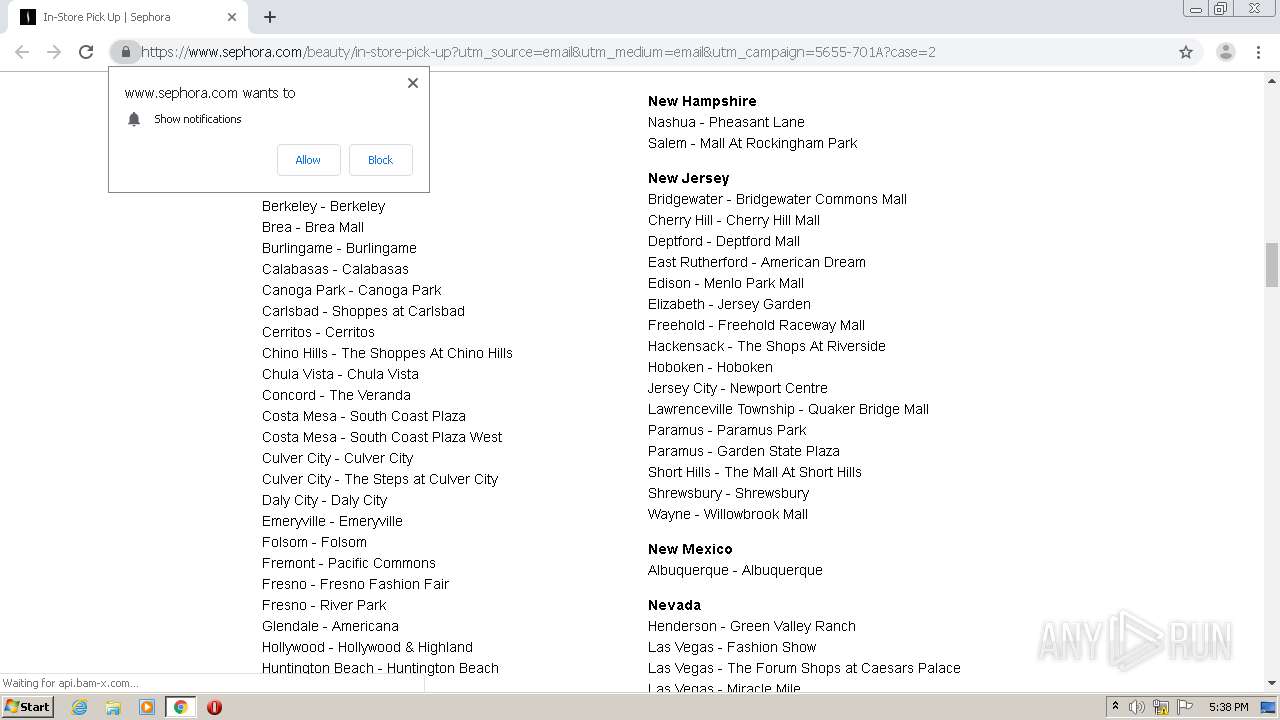Choose Cherry Hill - Cherry Hill Mall
The image size is (1280, 720).
(734, 220)
